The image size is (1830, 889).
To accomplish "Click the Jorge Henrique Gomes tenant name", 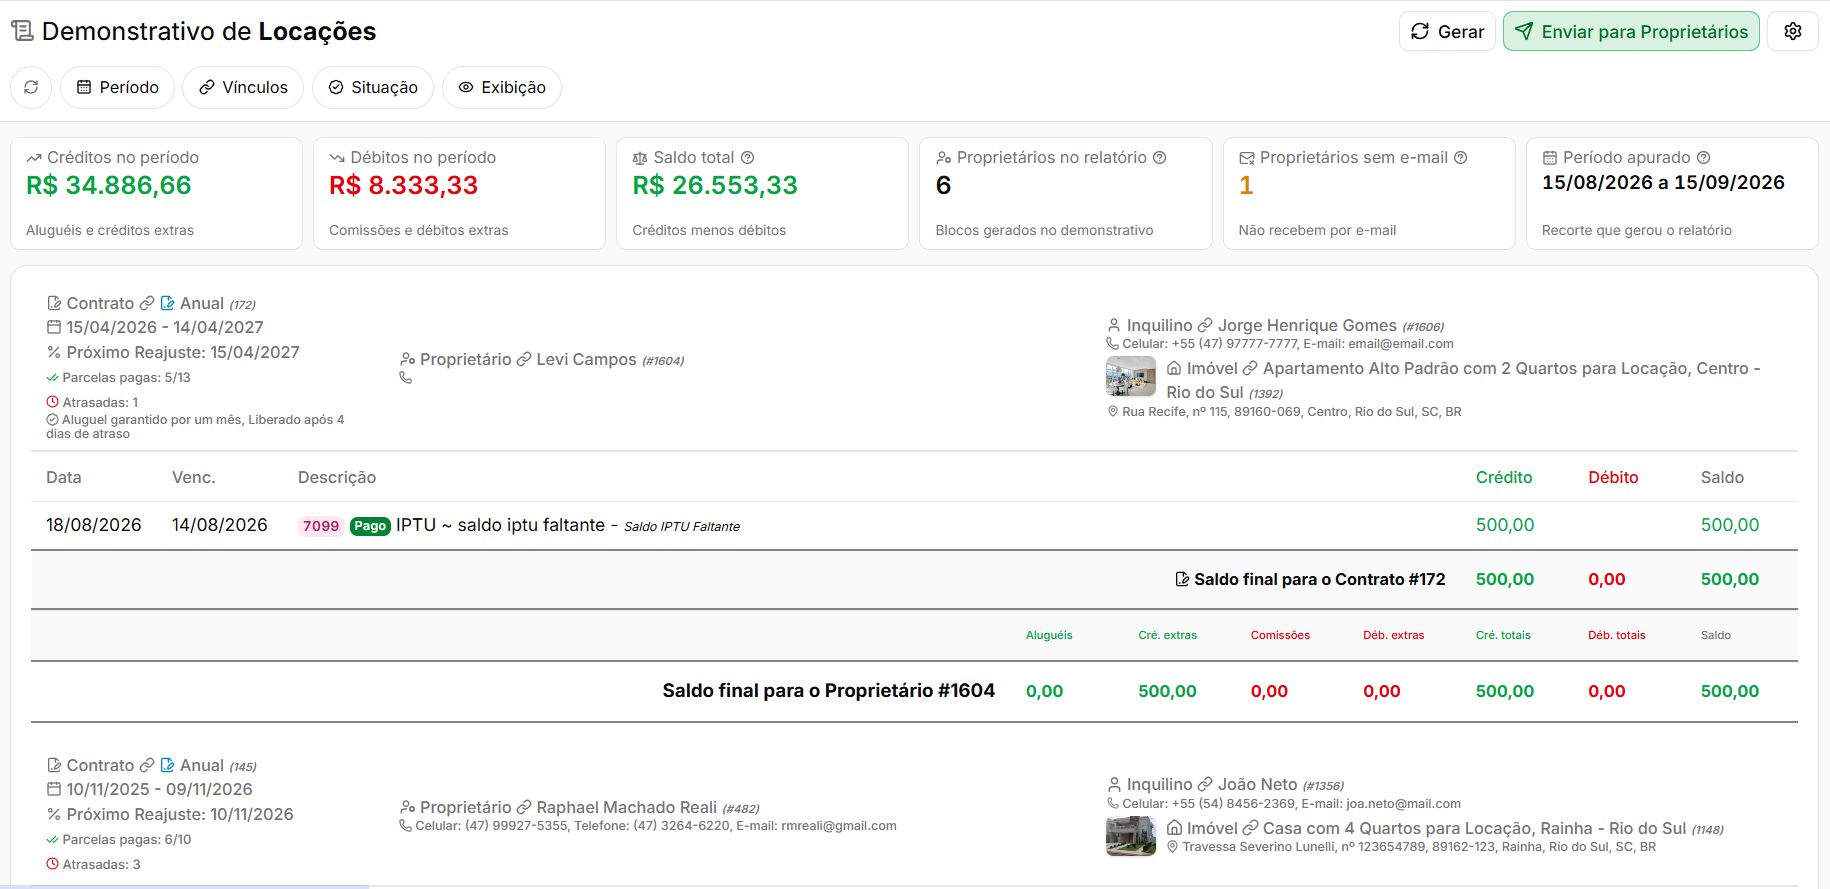I will [x=1307, y=325].
